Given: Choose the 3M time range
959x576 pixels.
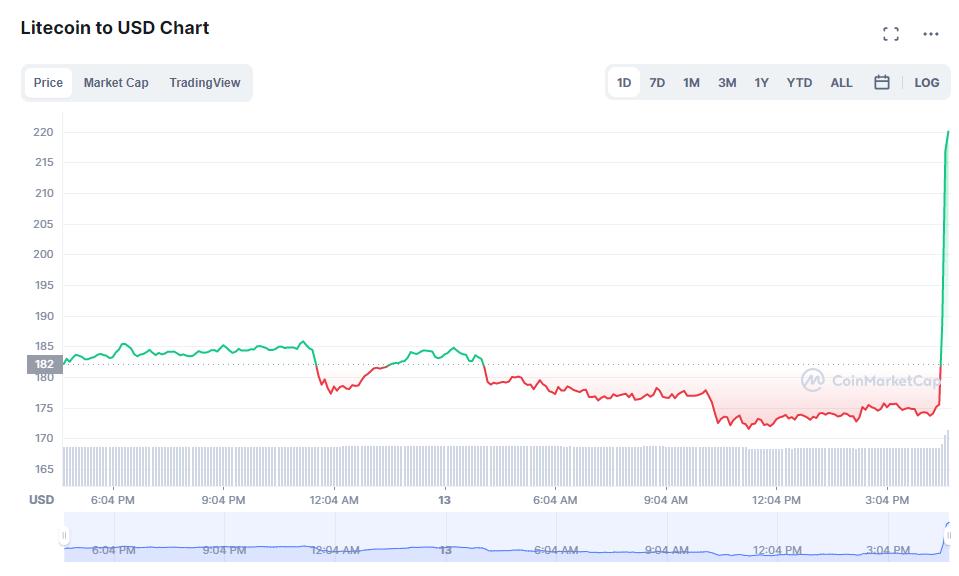Looking at the screenshot, I should point(727,83).
